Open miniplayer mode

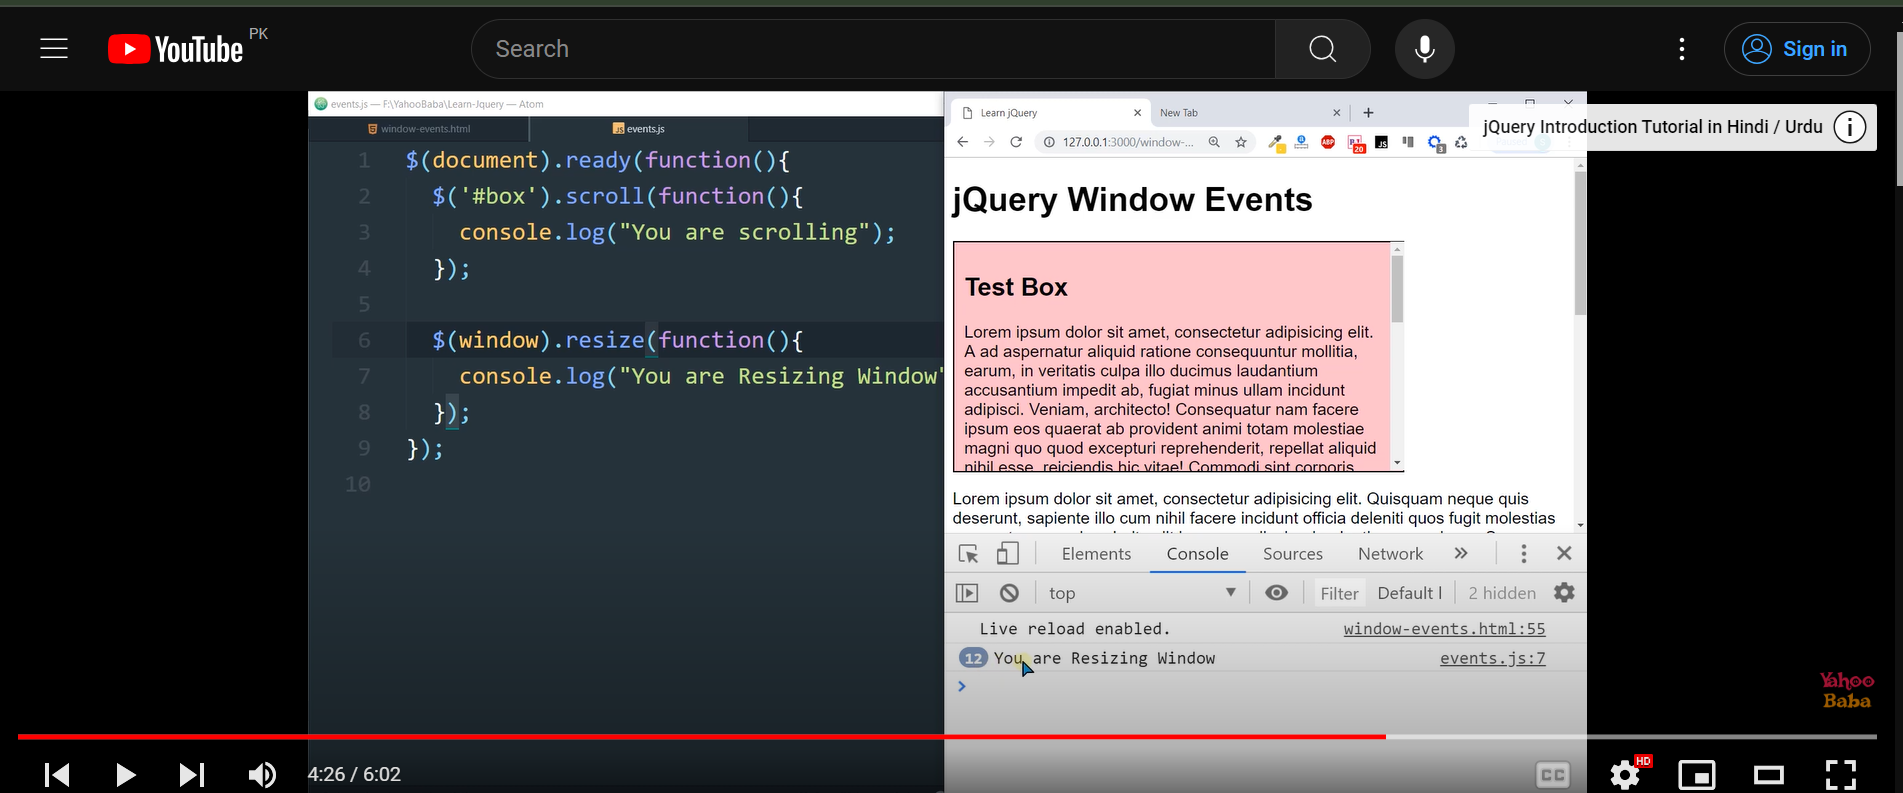tap(1696, 774)
